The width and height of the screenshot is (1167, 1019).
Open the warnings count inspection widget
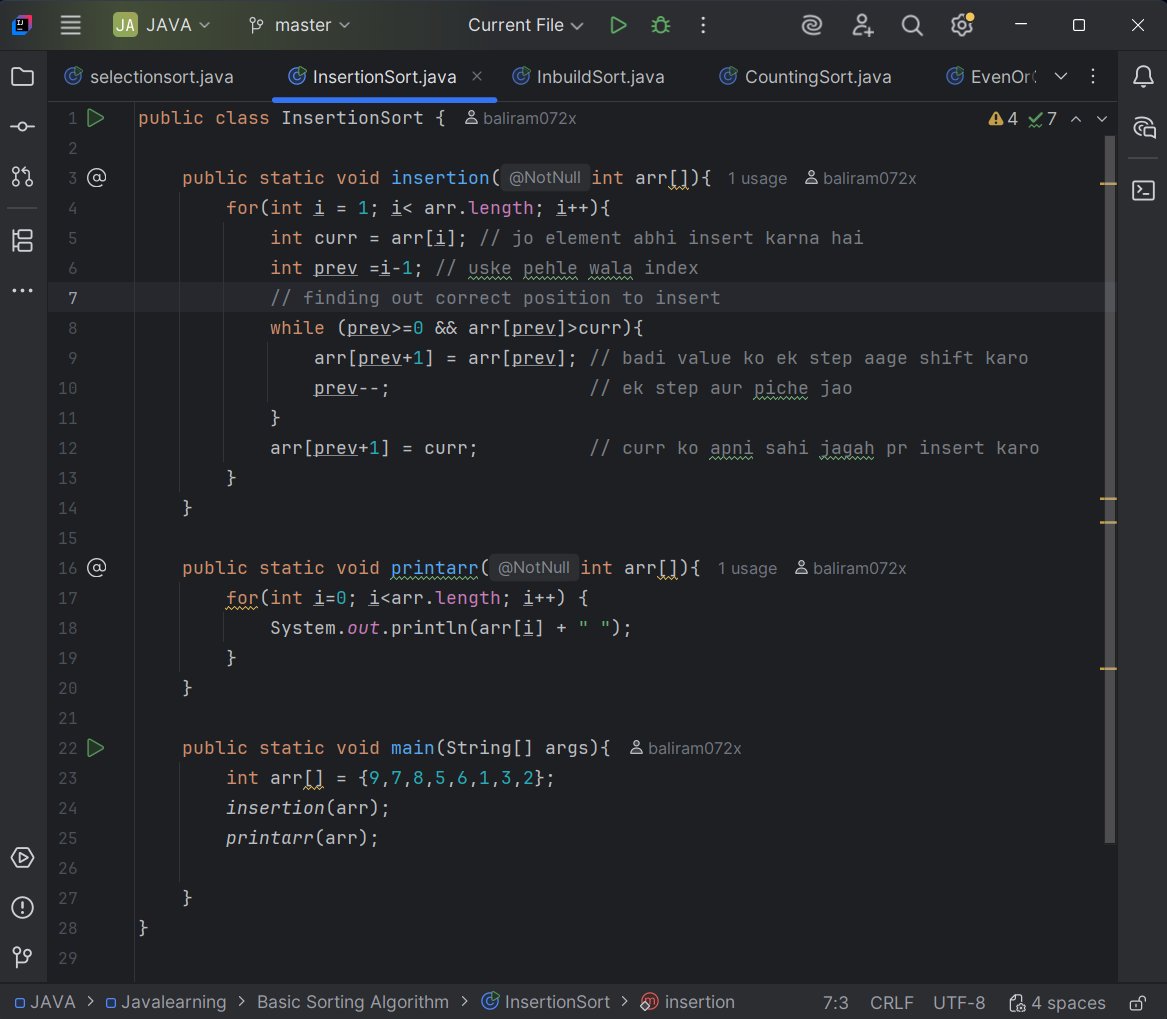click(1003, 118)
